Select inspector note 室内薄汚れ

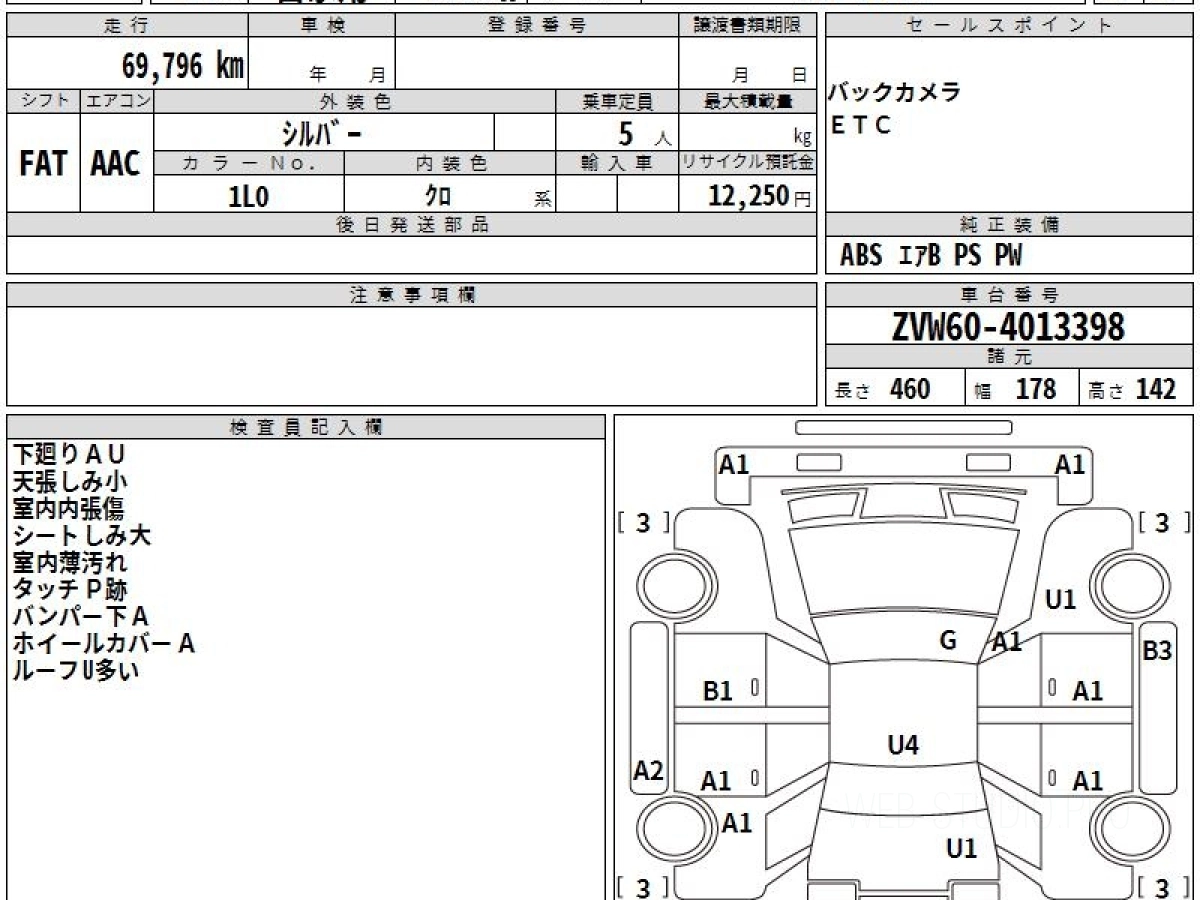69,562
